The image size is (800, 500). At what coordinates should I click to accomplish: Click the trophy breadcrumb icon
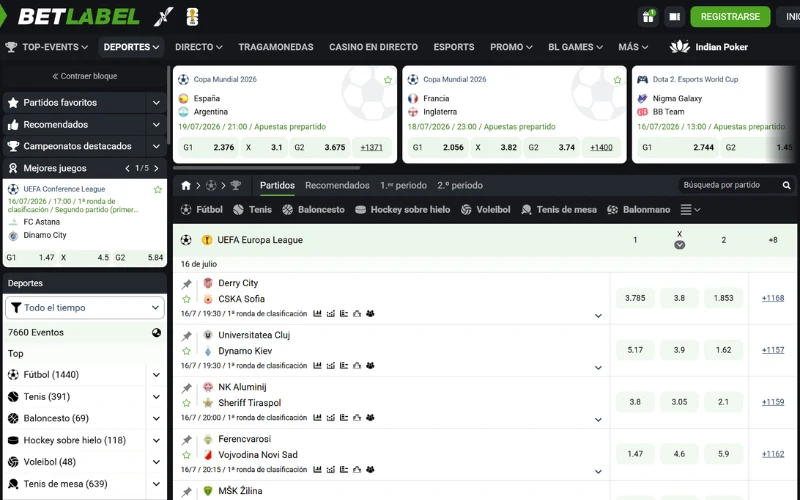point(235,186)
